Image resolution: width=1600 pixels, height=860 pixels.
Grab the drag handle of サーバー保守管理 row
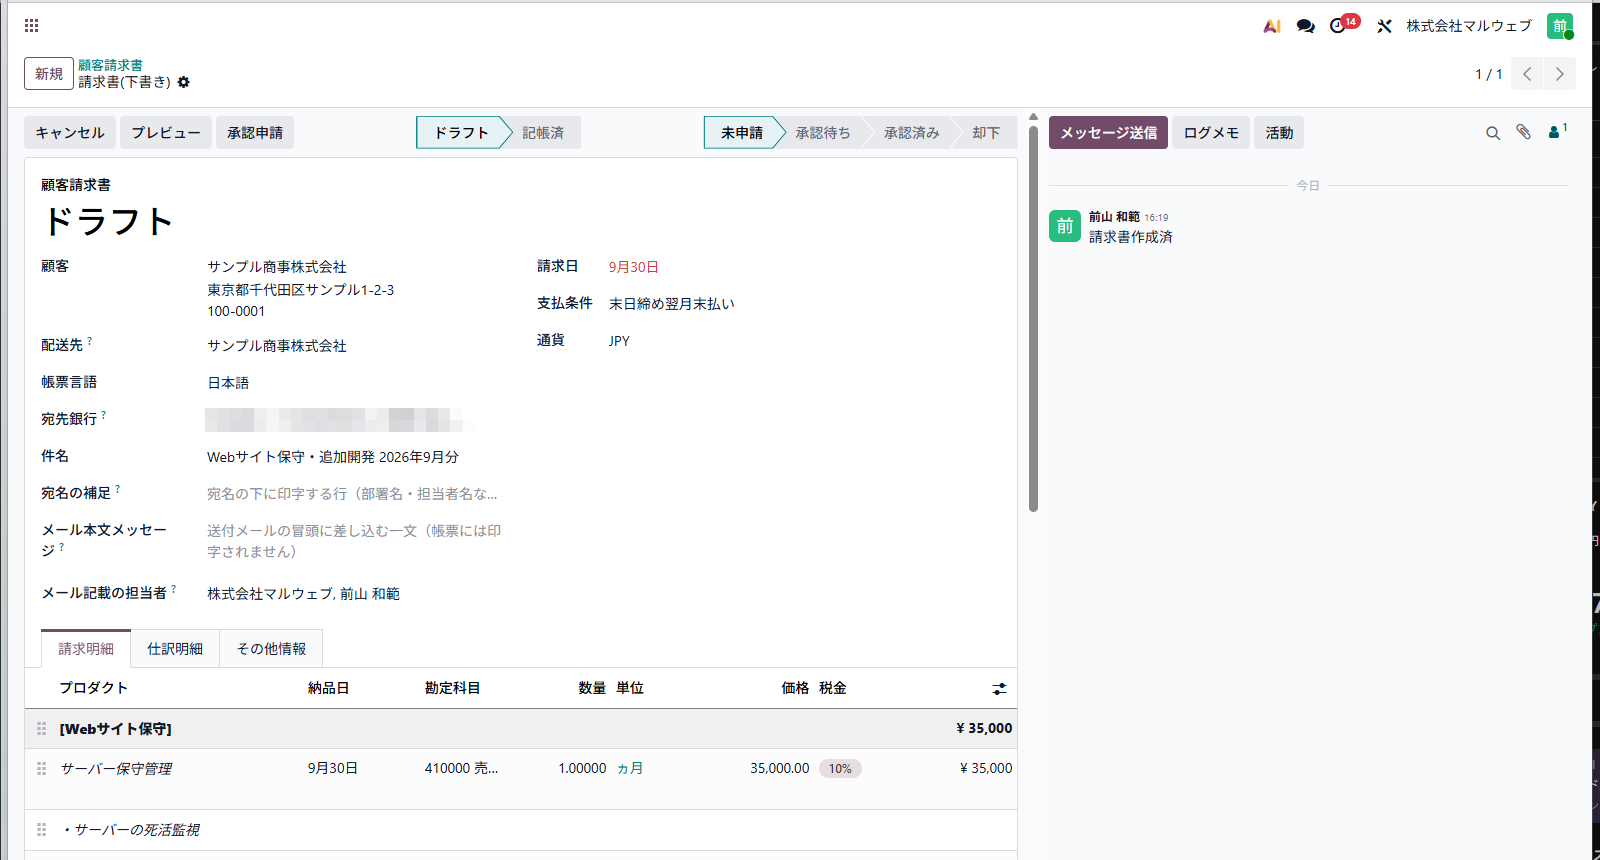[x=42, y=769]
